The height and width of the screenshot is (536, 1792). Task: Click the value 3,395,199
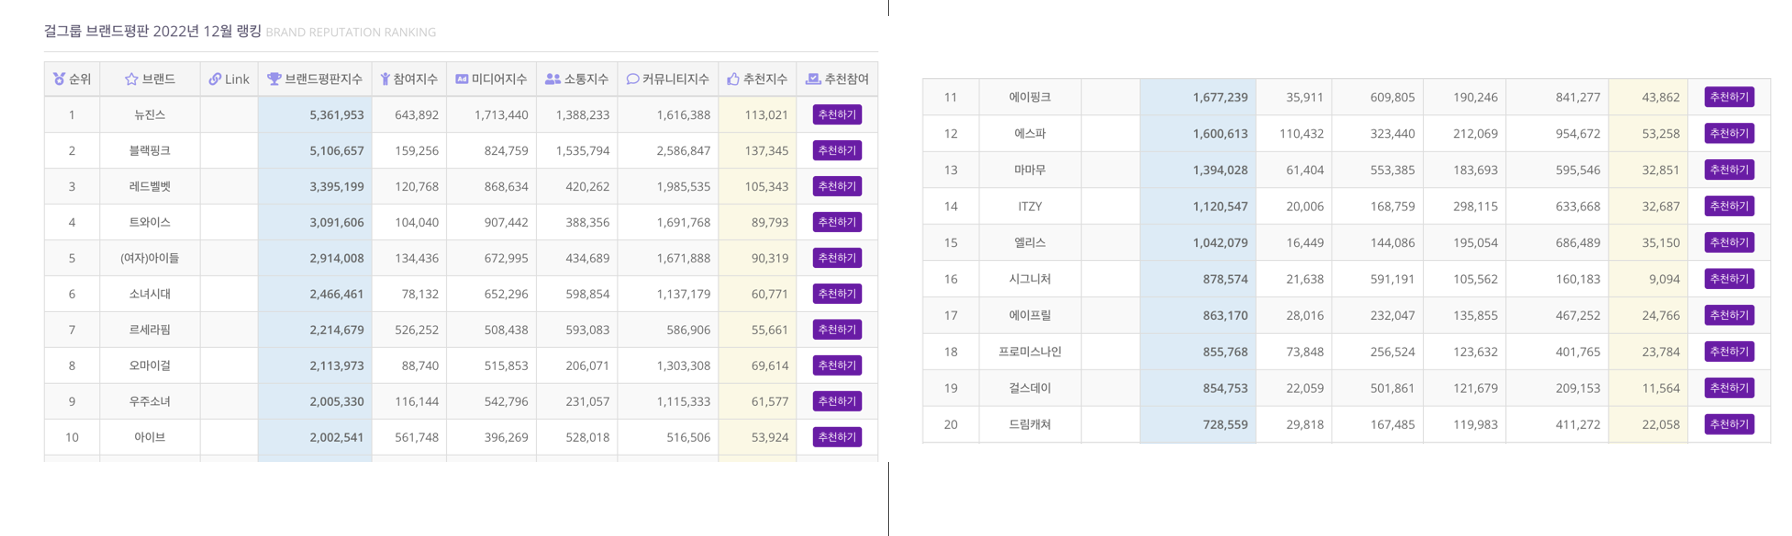(337, 186)
